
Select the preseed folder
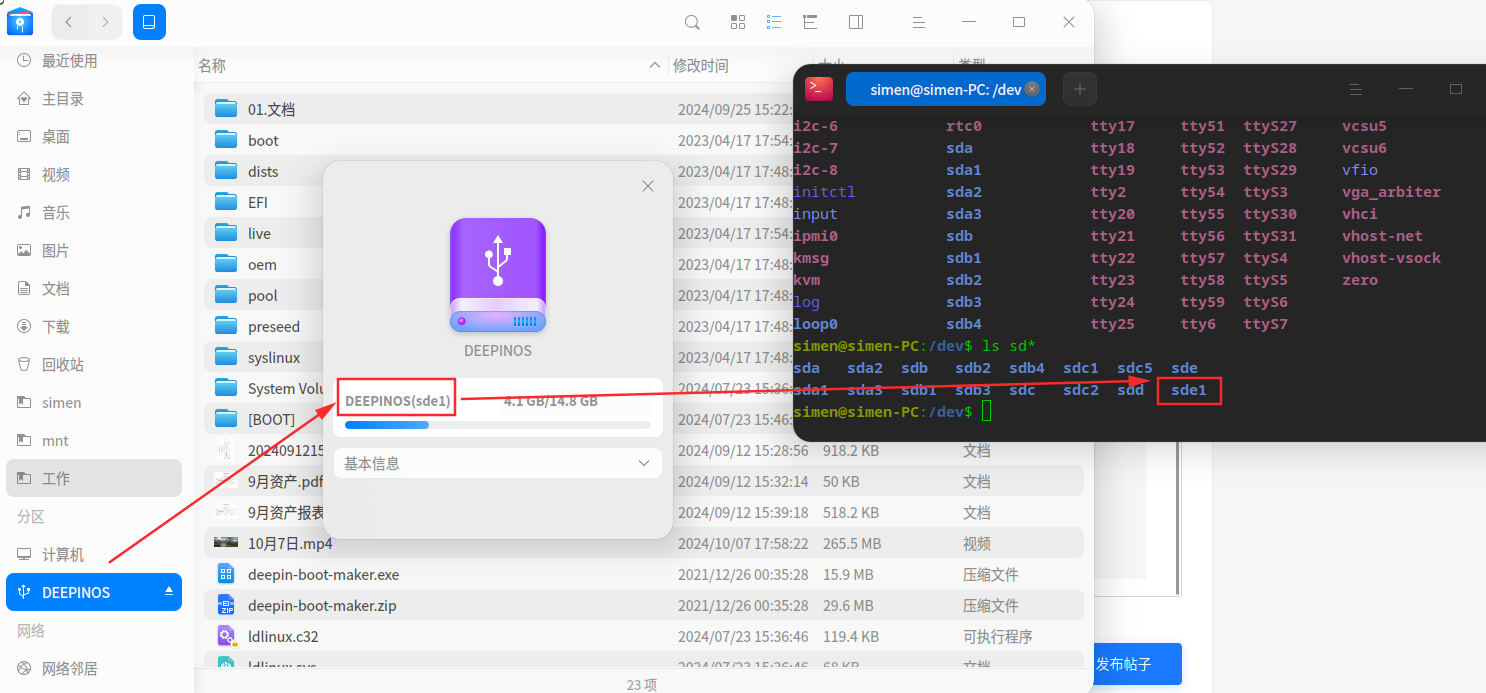click(x=274, y=327)
